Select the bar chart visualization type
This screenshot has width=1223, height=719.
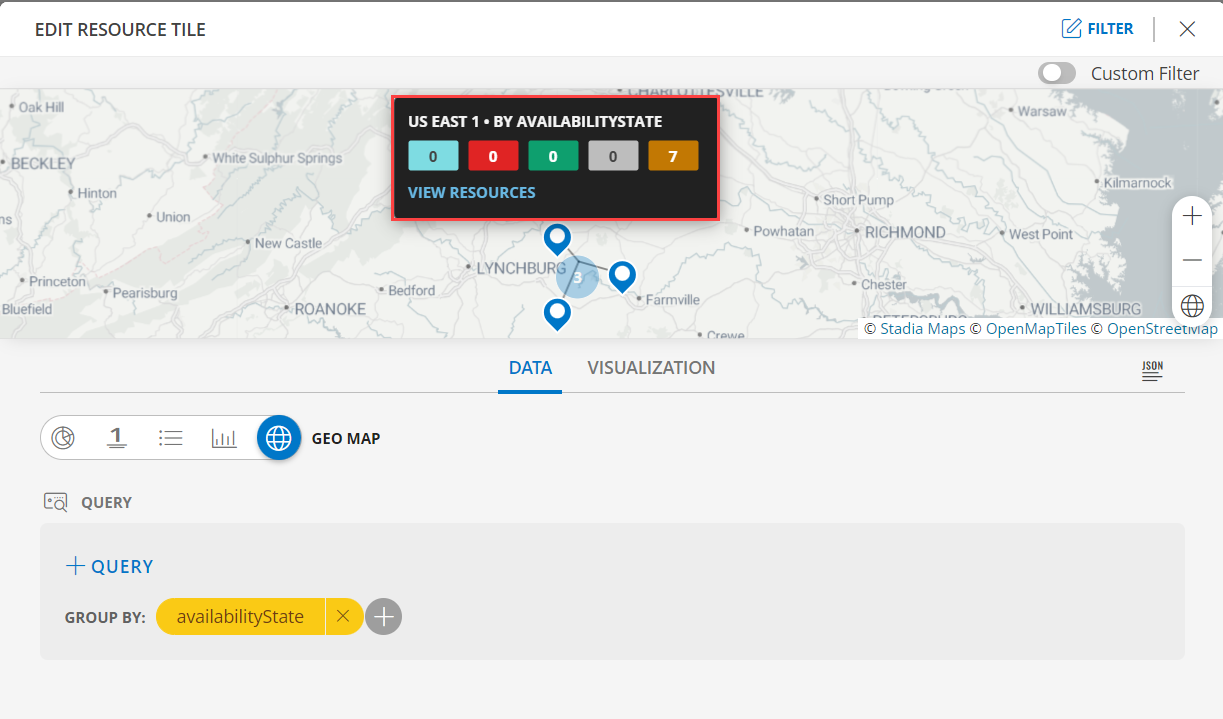224,437
